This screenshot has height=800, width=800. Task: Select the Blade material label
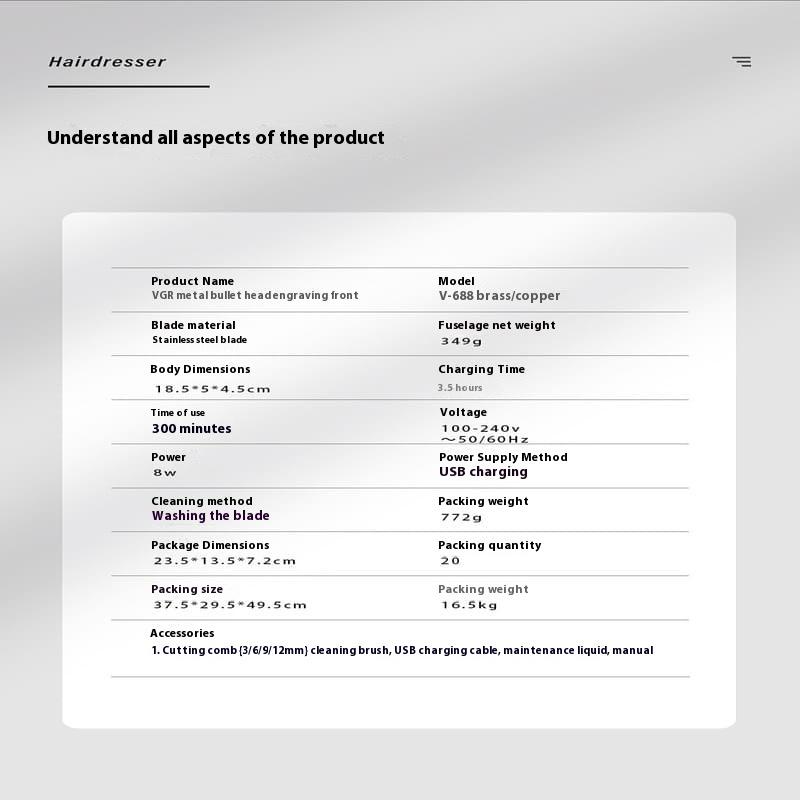[193, 325]
